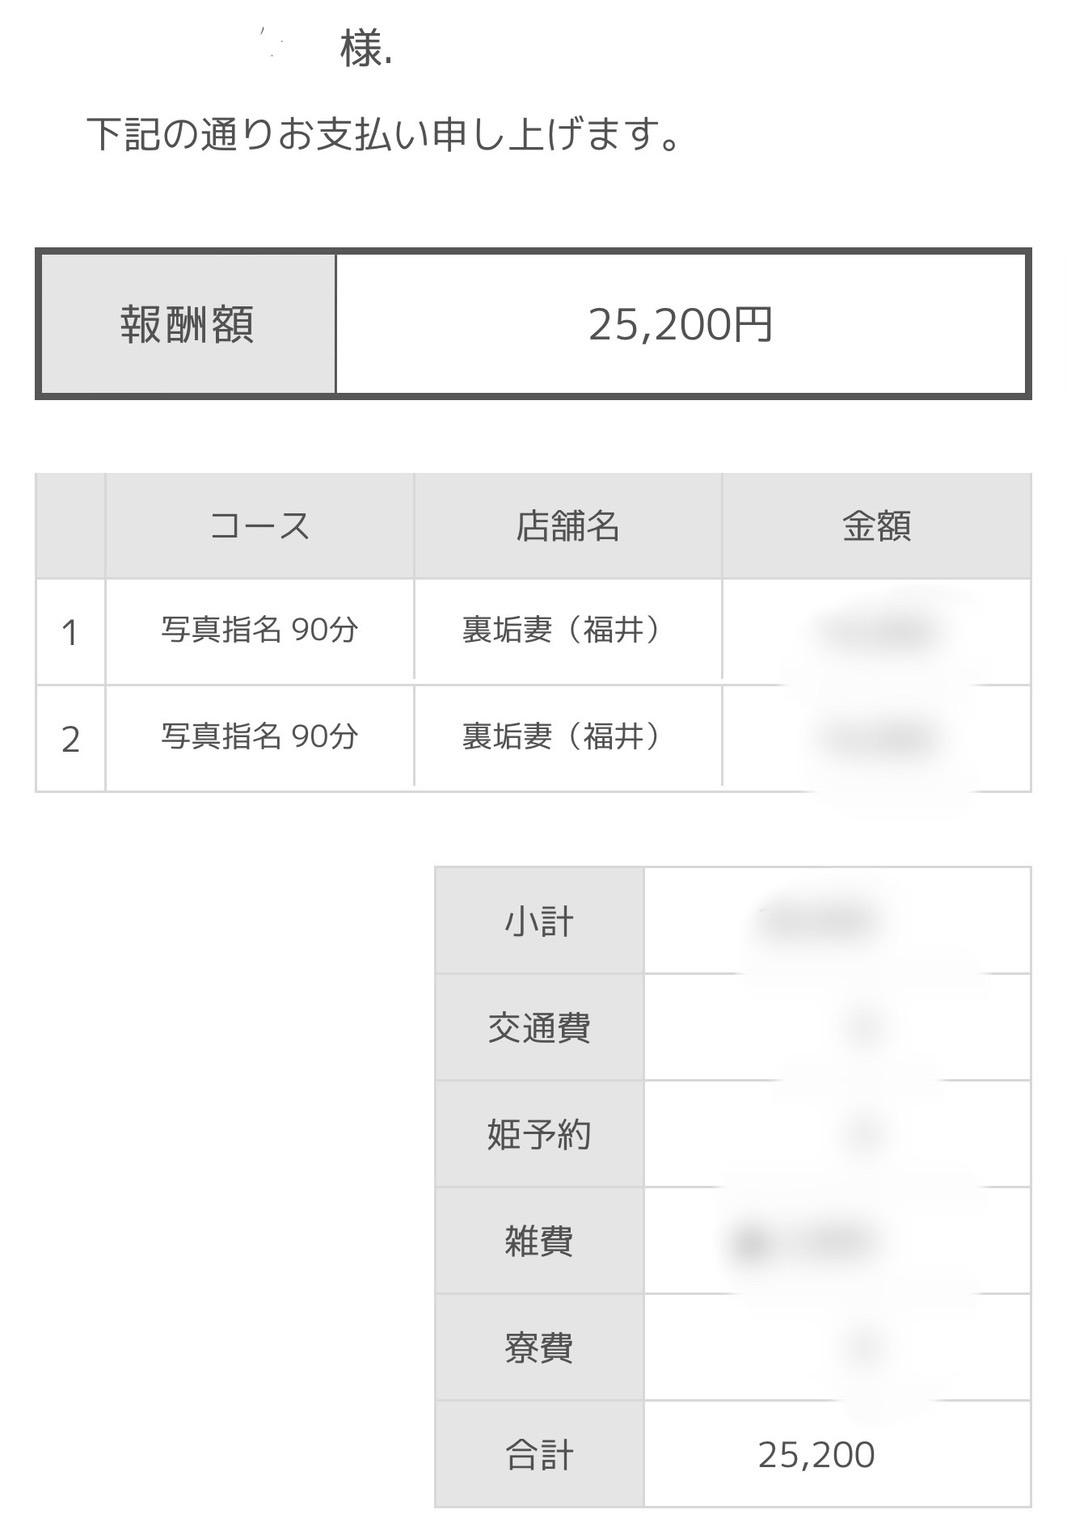Click the コース column header
The width and height of the screenshot is (1067, 1535).
(x=260, y=525)
